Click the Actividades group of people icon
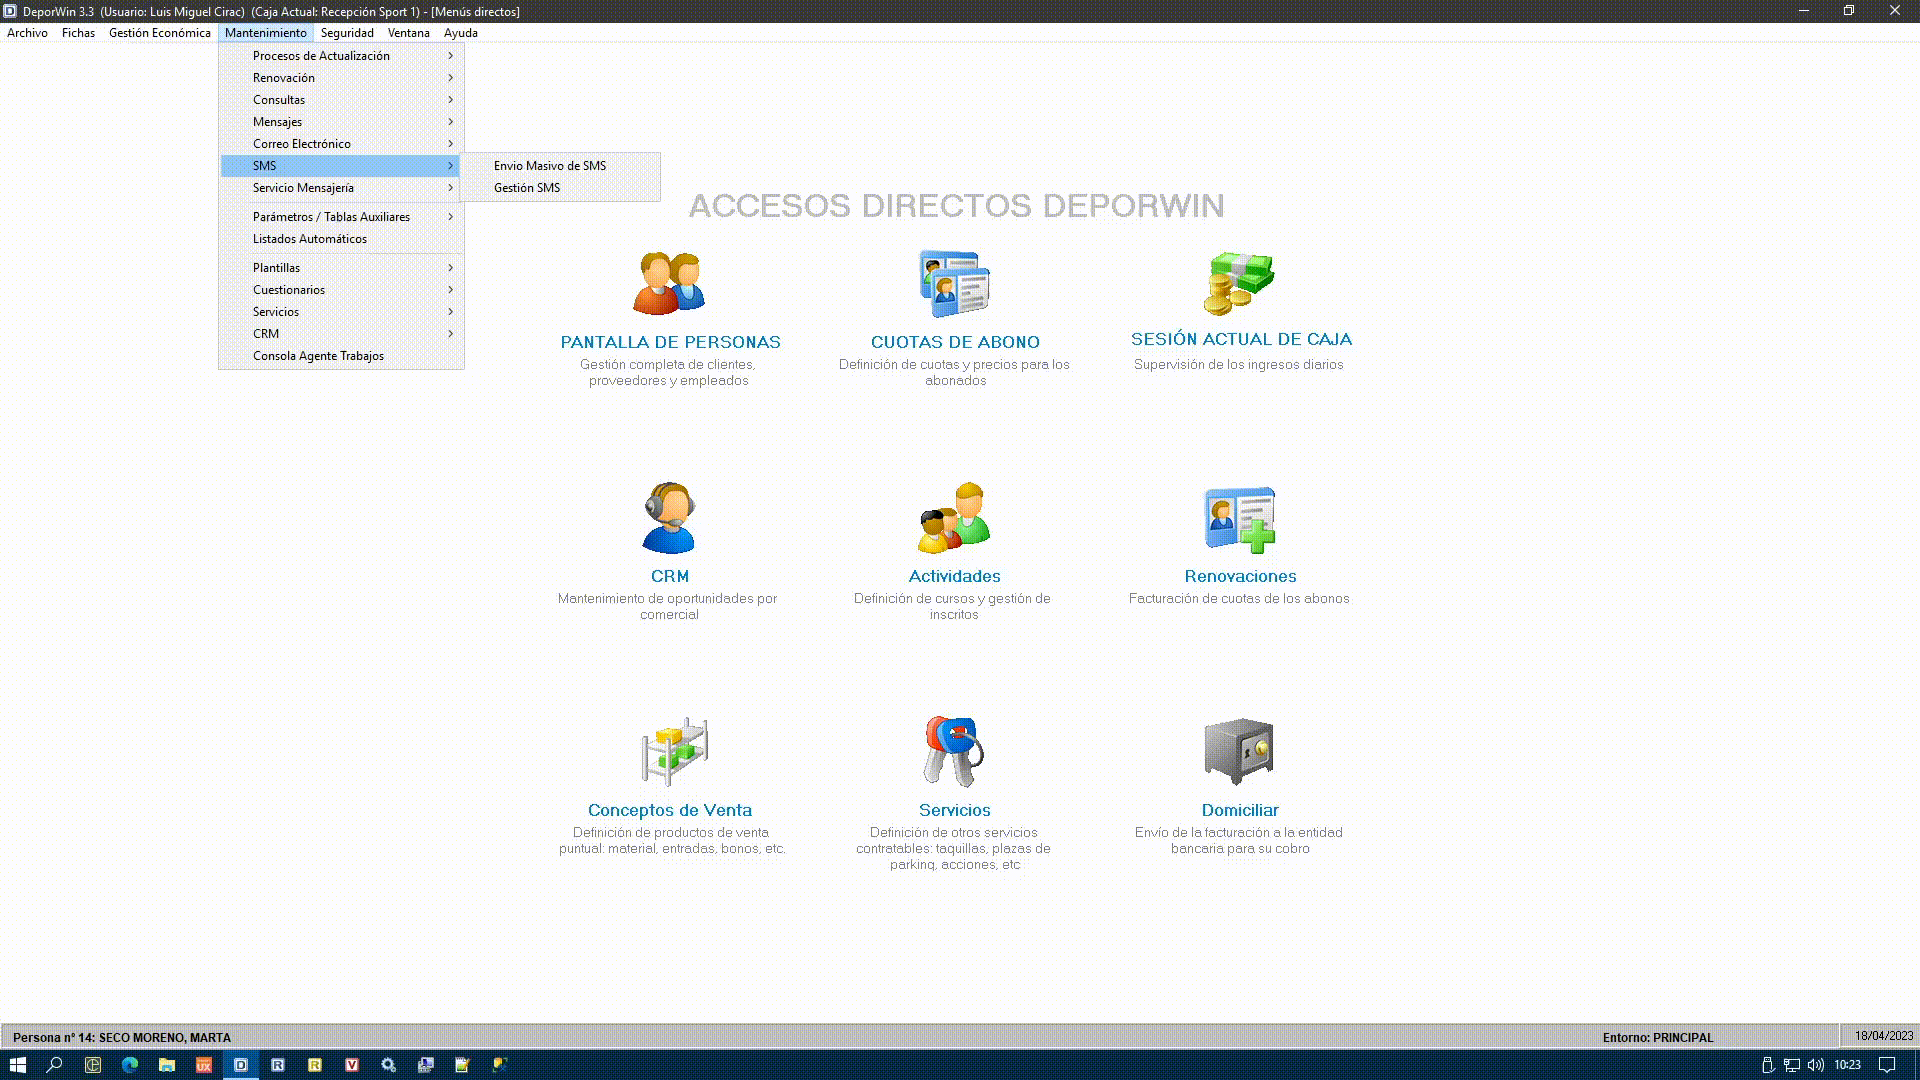1920x1080 pixels. coord(954,518)
